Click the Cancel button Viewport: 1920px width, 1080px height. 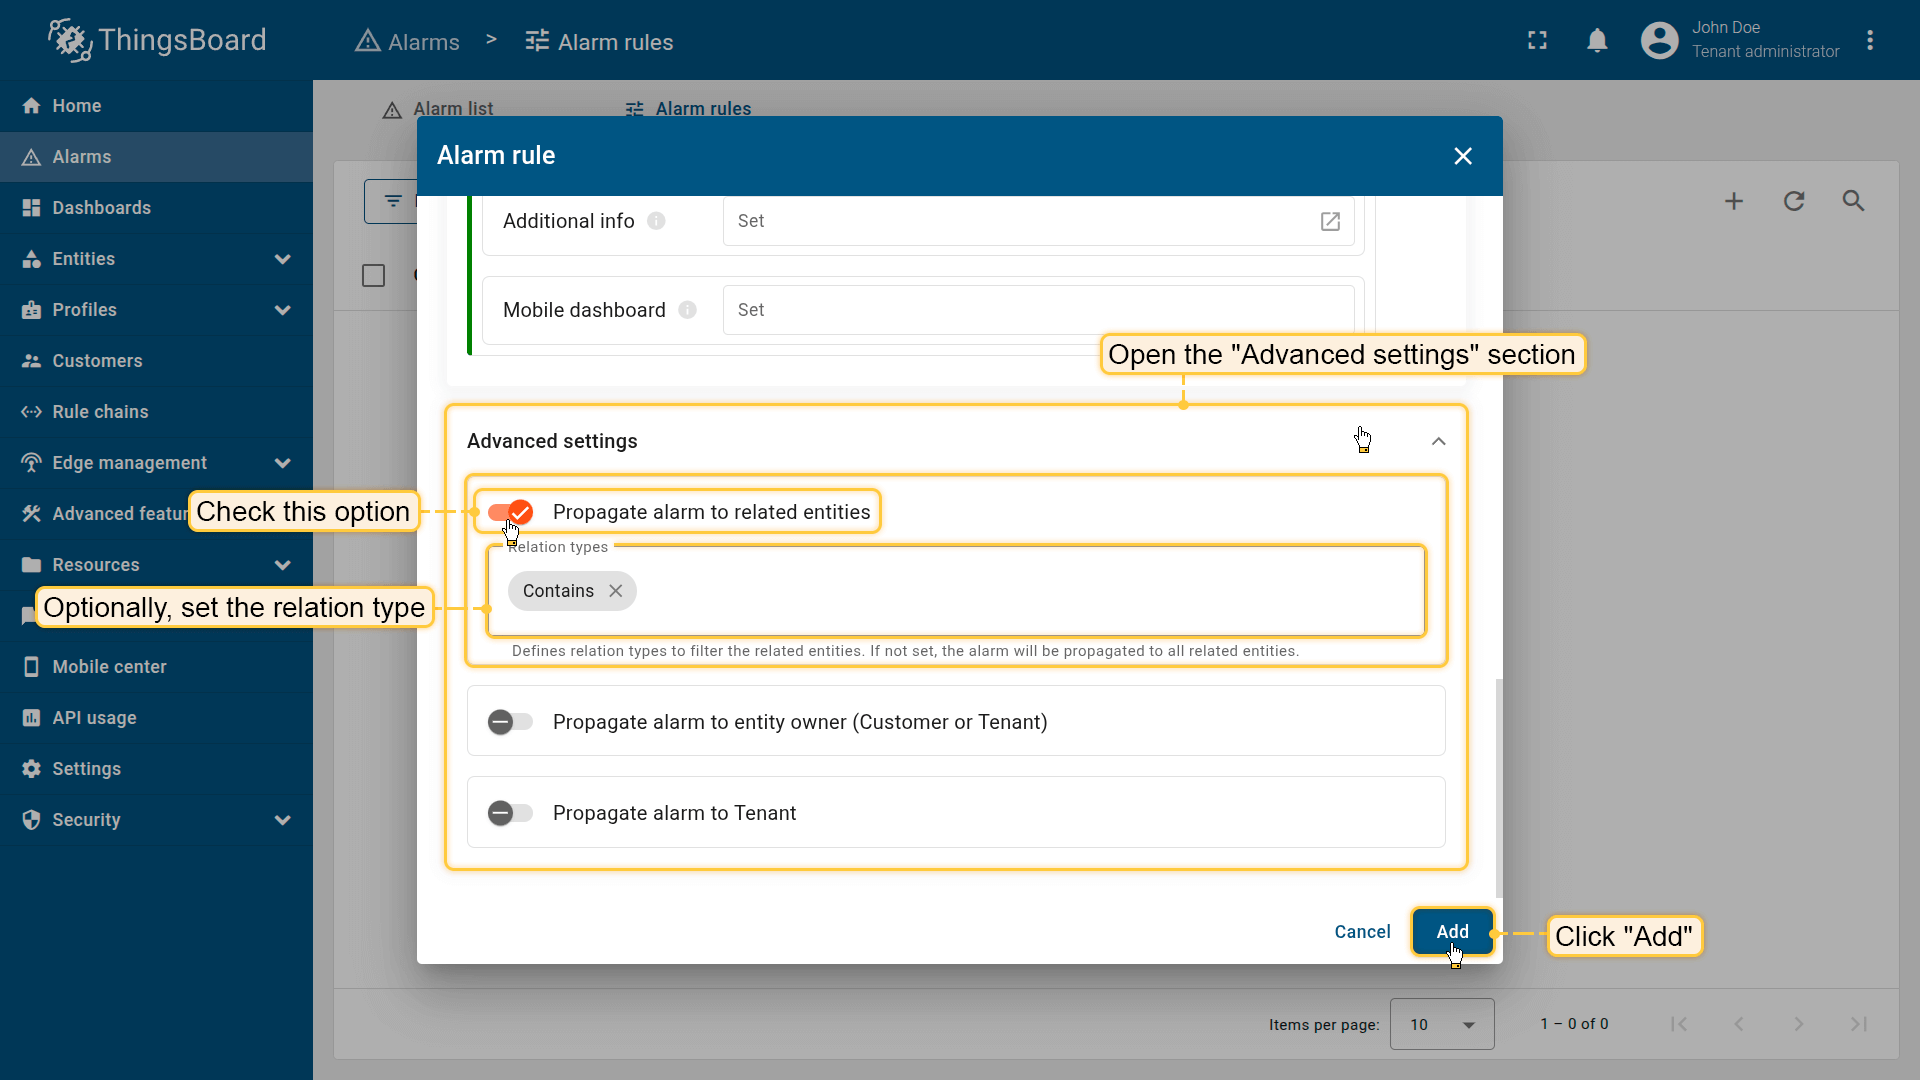[1362, 932]
